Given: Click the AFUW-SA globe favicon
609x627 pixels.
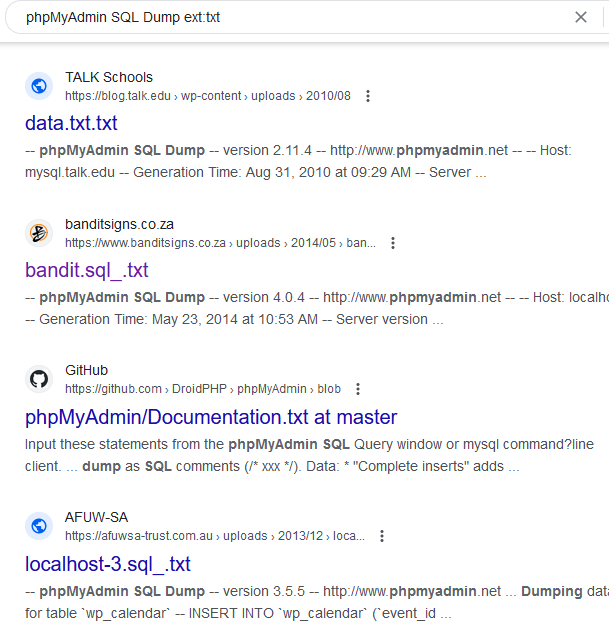Looking at the screenshot, I should (x=39, y=526).
